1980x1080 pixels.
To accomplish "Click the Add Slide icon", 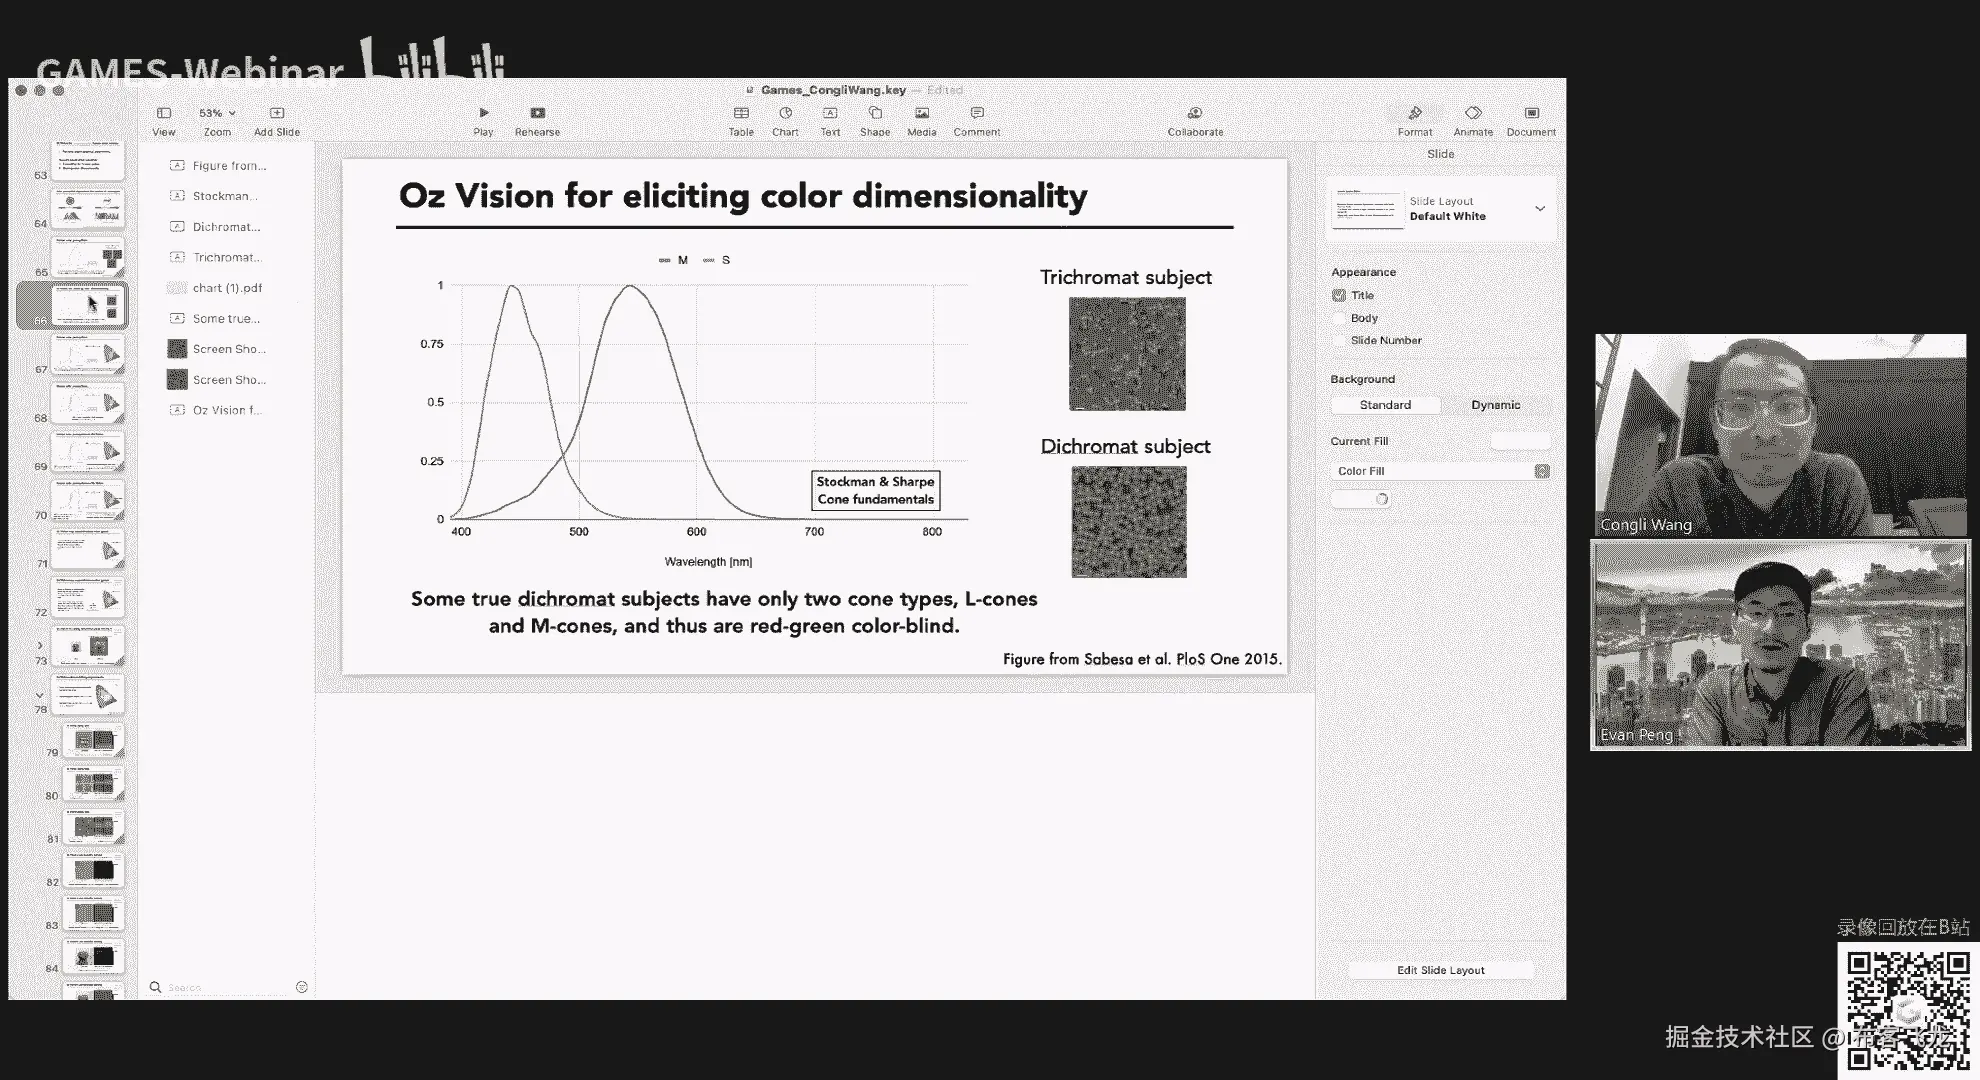I will pyautogui.click(x=277, y=114).
